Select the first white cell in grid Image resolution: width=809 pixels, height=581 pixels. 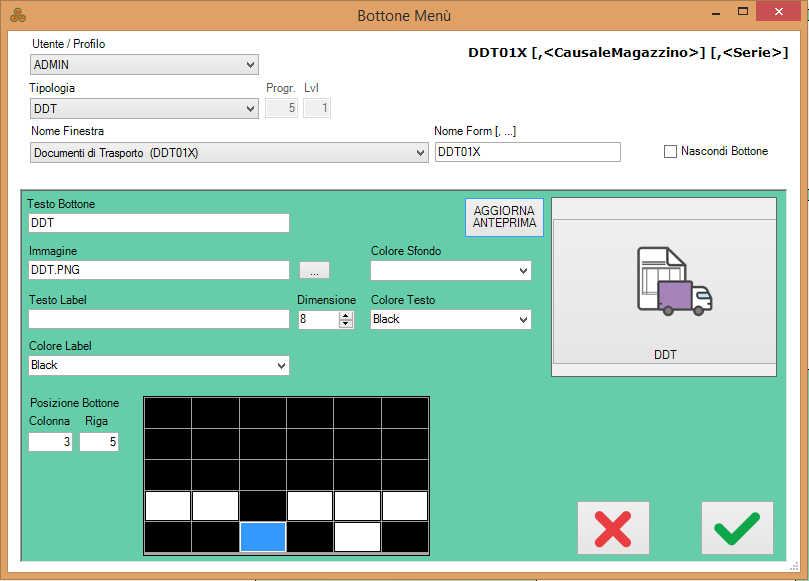coord(168,506)
